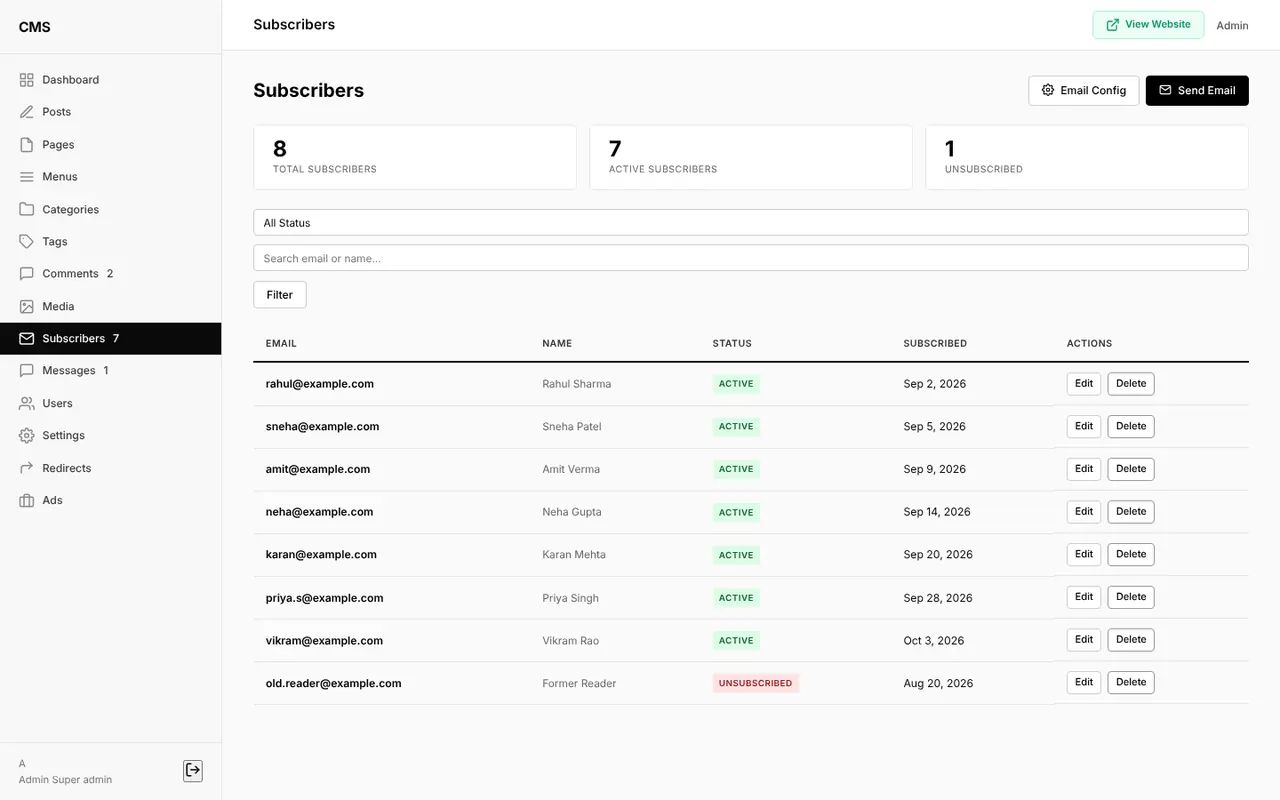Click the Total Subscribers stat card
This screenshot has height=800, width=1280.
(415, 157)
